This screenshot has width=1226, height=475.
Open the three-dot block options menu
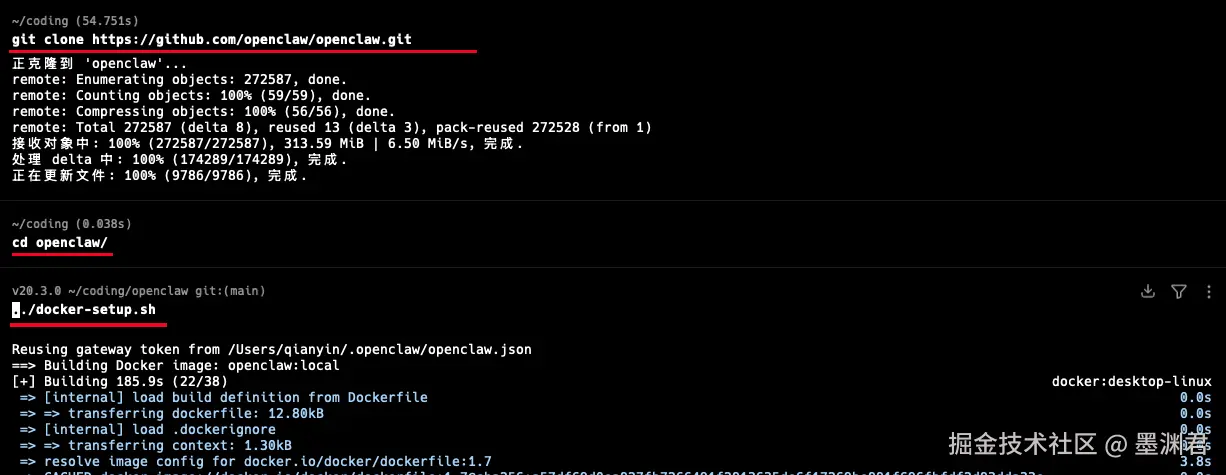(x=1206, y=291)
